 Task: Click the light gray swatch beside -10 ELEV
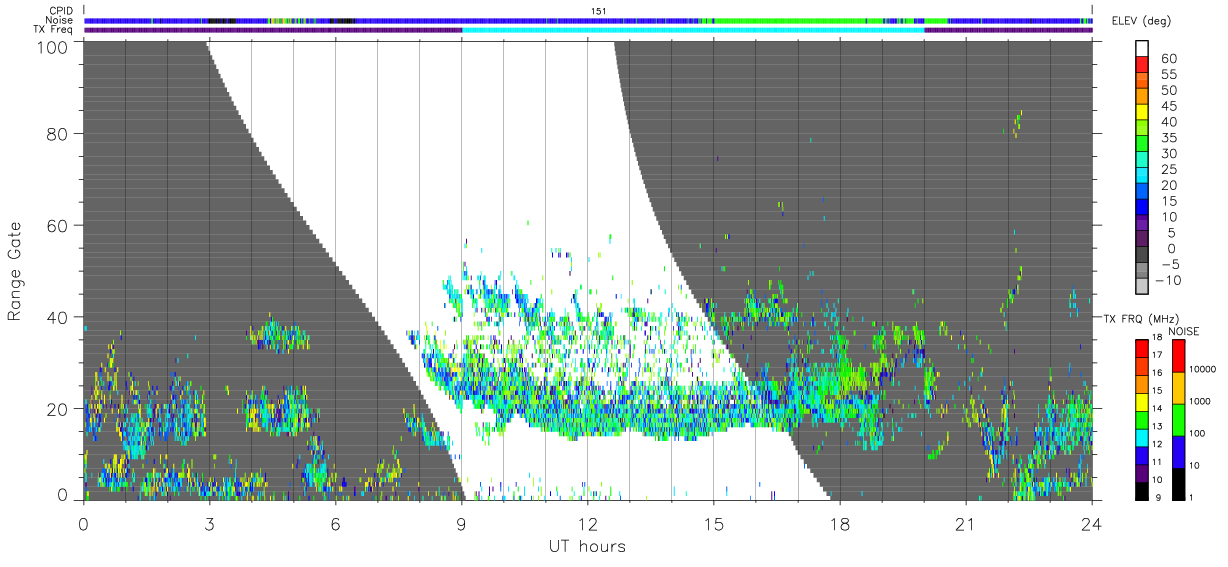pyautogui.click(x=1143, y=288)
